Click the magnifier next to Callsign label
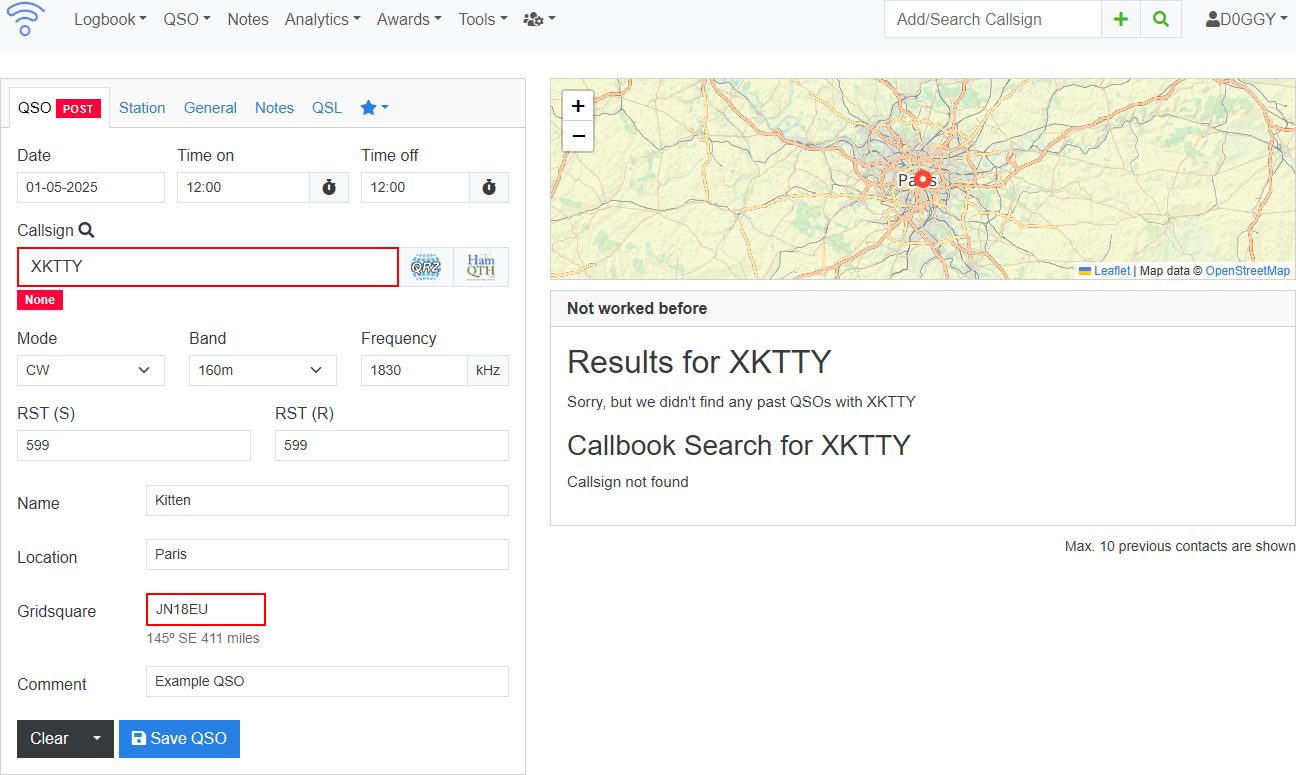1296x775 pixels. (87, 230)
